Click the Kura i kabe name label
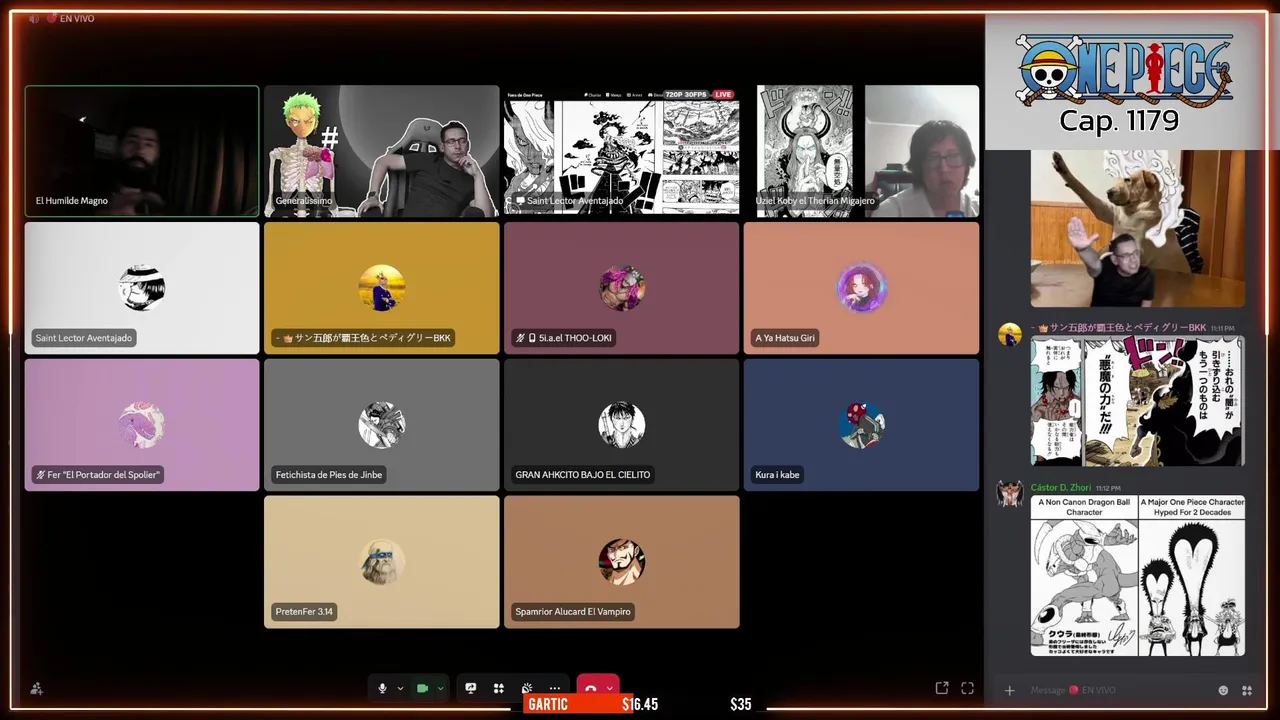1280x720 pixels. click(777, 475)
